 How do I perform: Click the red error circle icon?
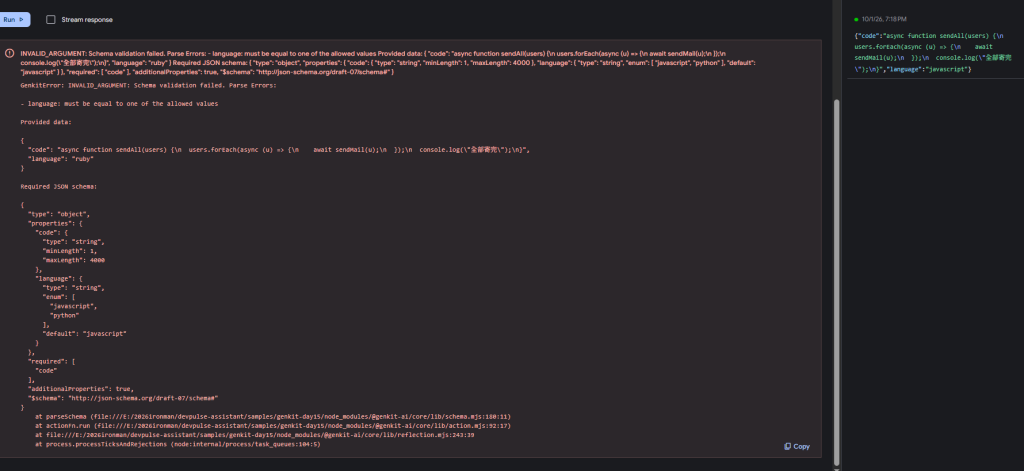(10, 53)
